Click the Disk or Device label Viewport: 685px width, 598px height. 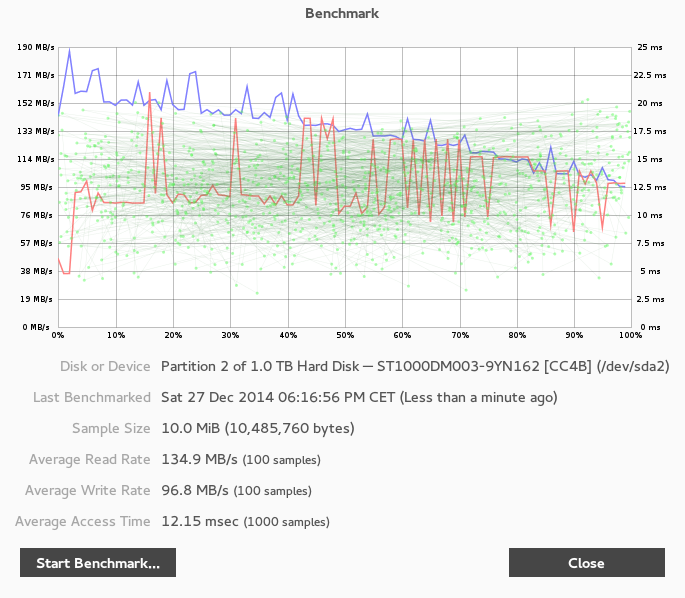pos(105,367)
